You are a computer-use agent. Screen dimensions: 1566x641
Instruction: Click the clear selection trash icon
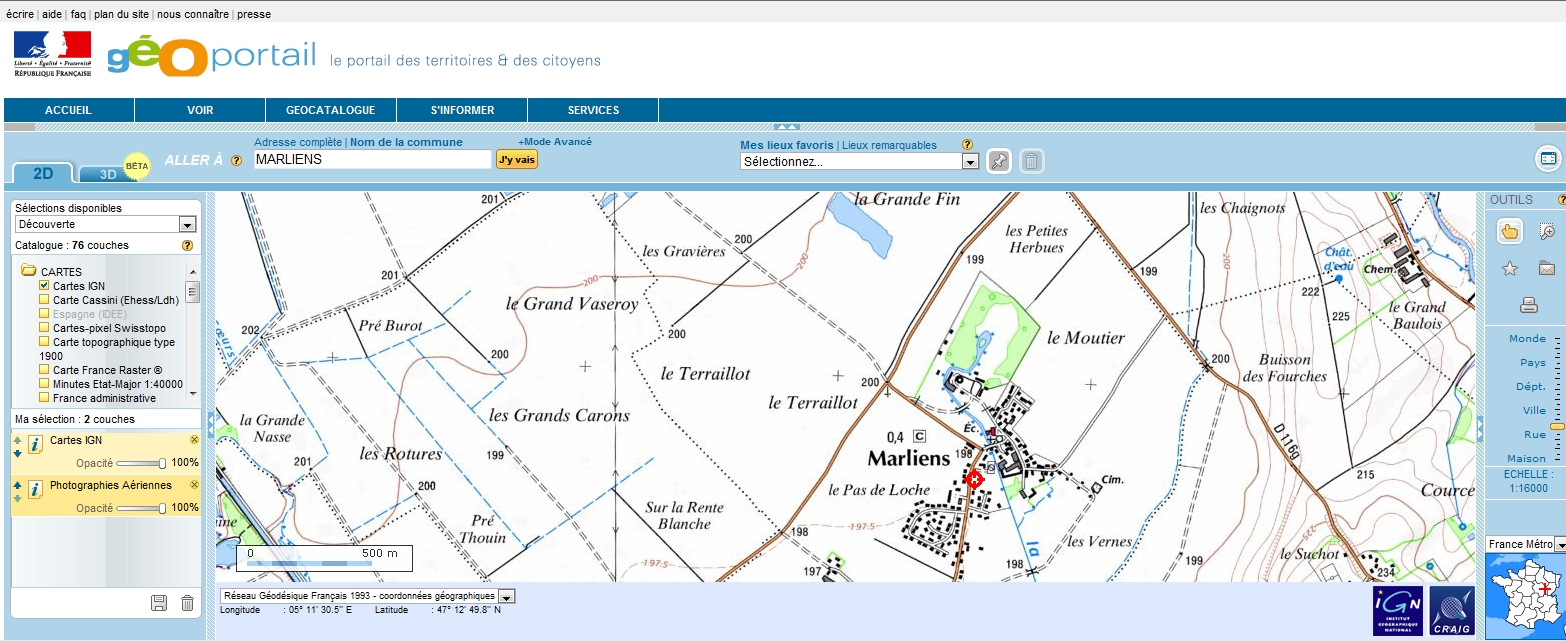[x=187, y=603]
